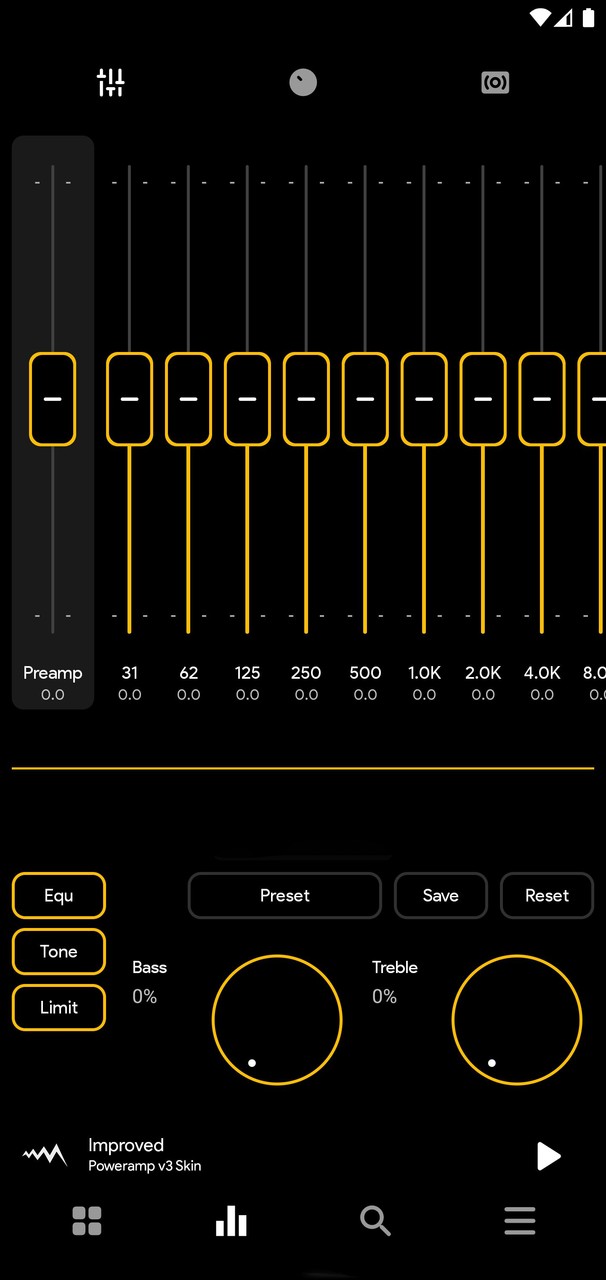Viewport: 606px width, 1280px height.
Task: Click the Treble knob
Action: tap(517, 1020)
